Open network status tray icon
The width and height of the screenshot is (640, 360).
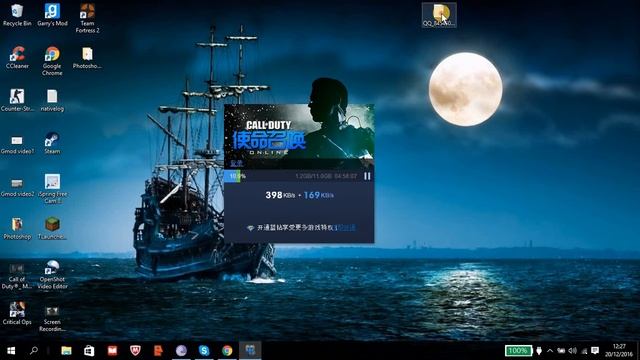click(584, 351)
